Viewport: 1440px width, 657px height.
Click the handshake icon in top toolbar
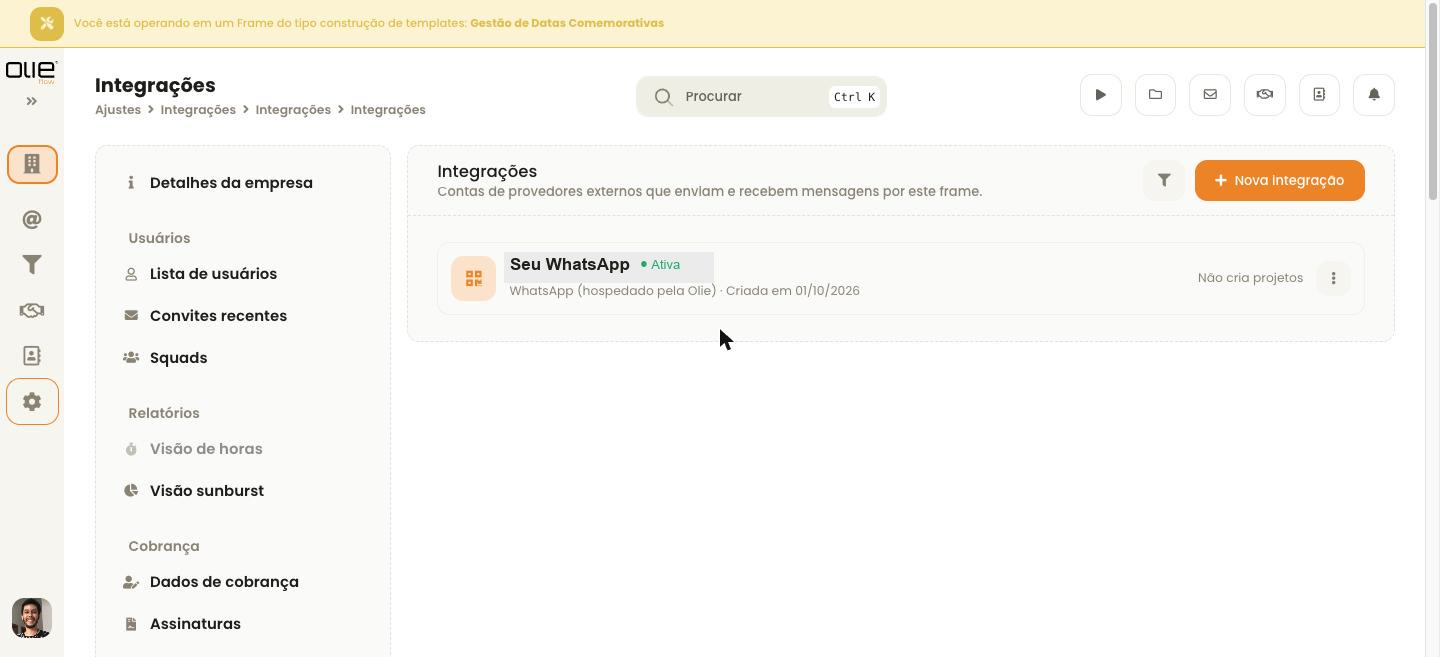coord(1265,95)
